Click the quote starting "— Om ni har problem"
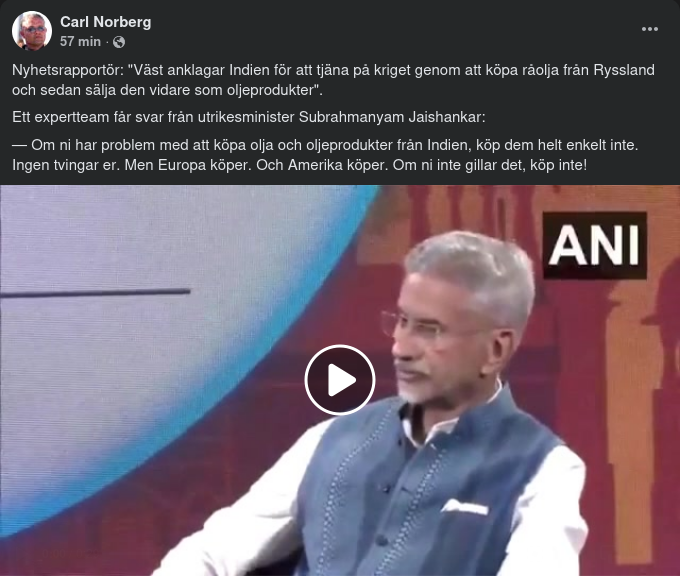The image size is (680, 576). (x=325, y=155)
